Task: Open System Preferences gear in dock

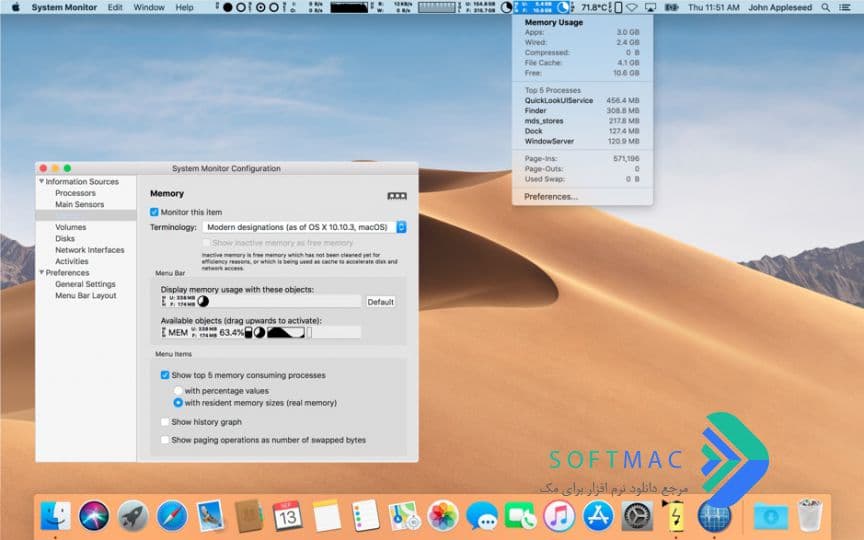Action: click(637, 516)
